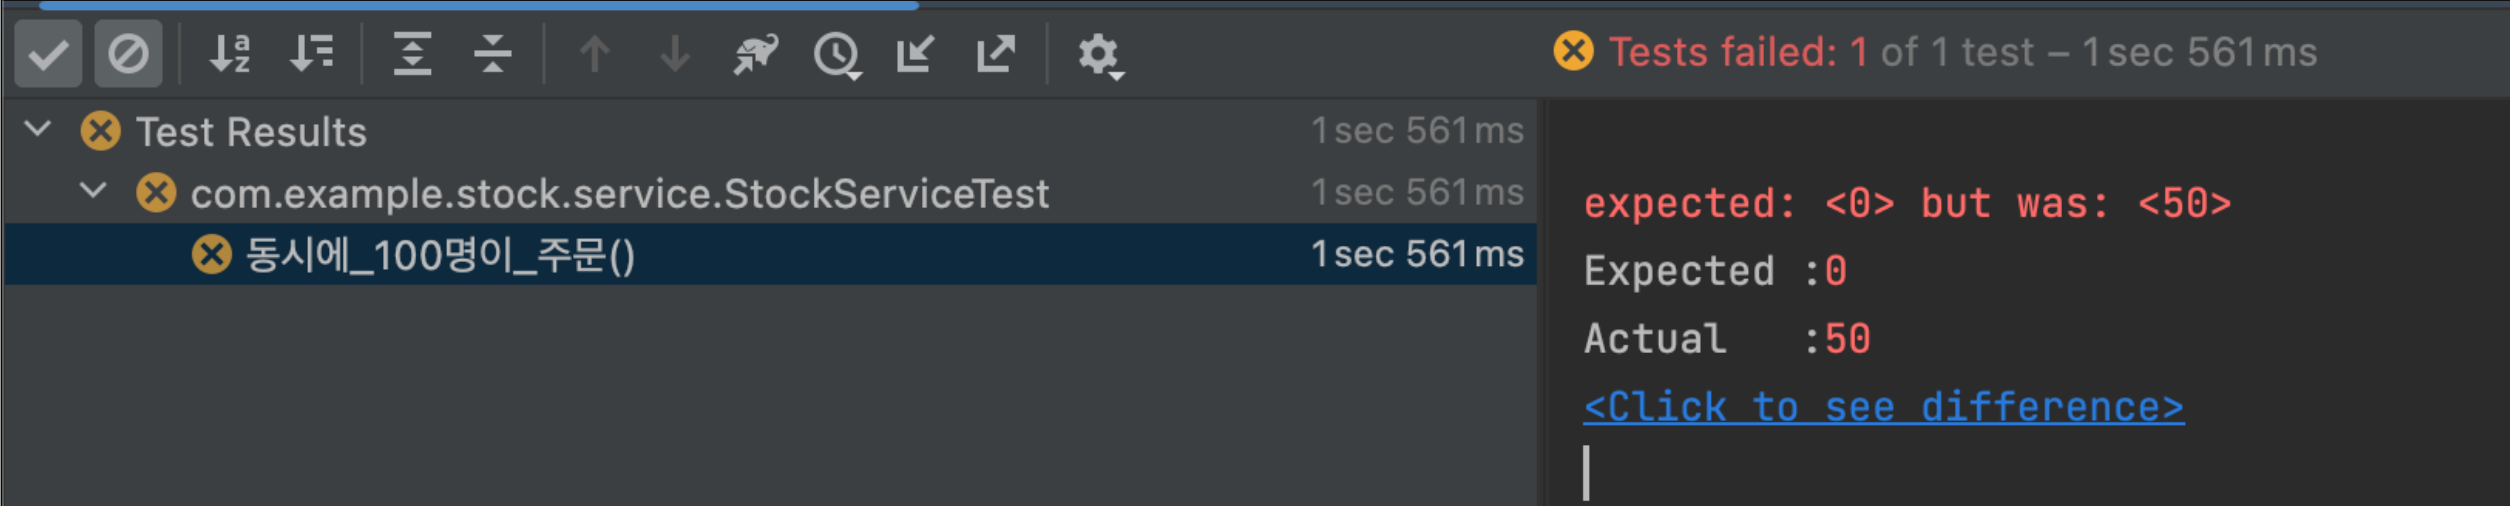Collapse the StockServiceTest class node chevron
This screenshot has width=2510, height=506.
pyautogui.click(x=93, y=190)
